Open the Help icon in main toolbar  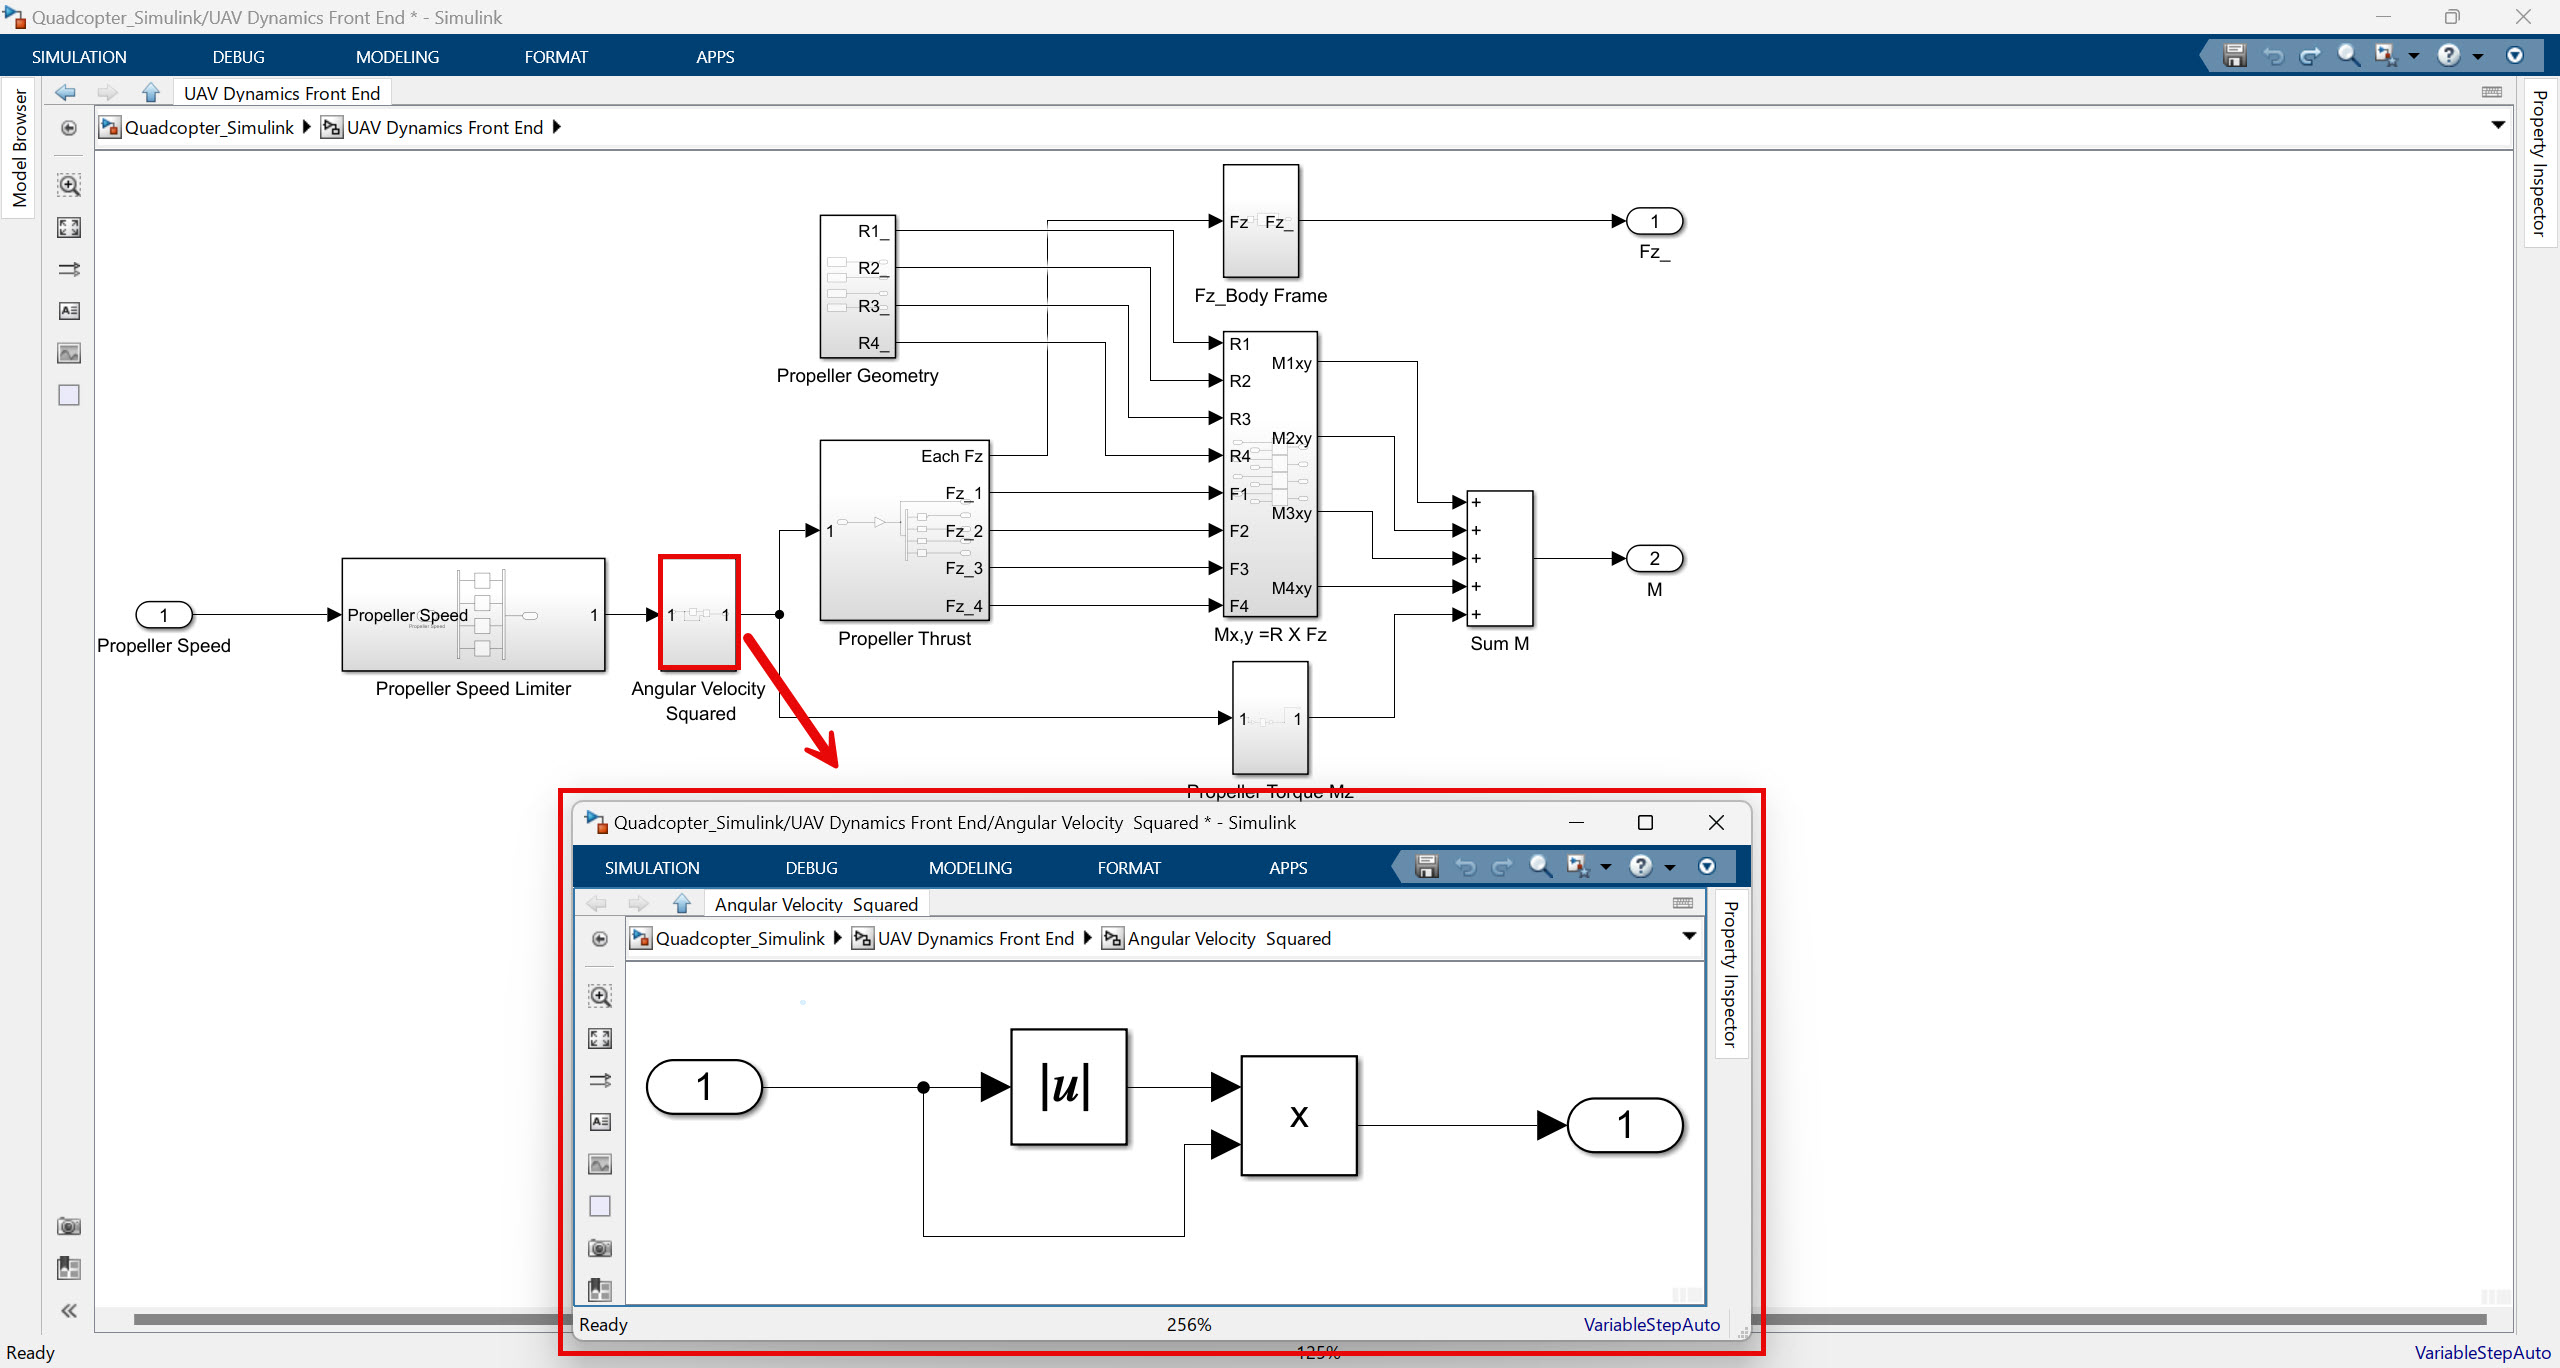pyautogui.click(x=2448, y=56)
